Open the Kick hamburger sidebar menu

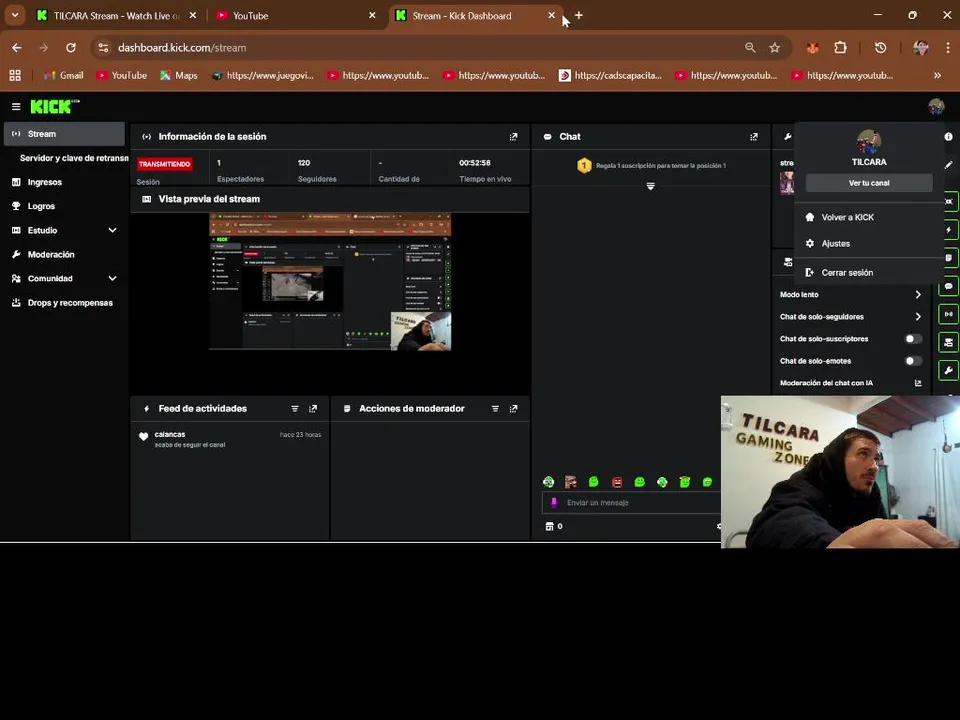click(x=16, y=107)
